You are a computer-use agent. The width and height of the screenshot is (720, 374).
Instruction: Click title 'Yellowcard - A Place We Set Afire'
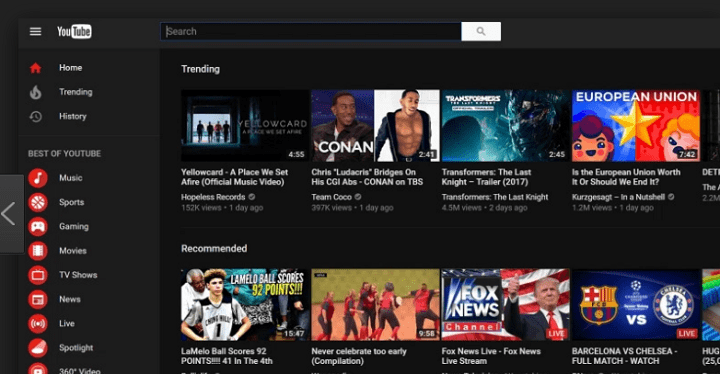[x=235, y=177]
